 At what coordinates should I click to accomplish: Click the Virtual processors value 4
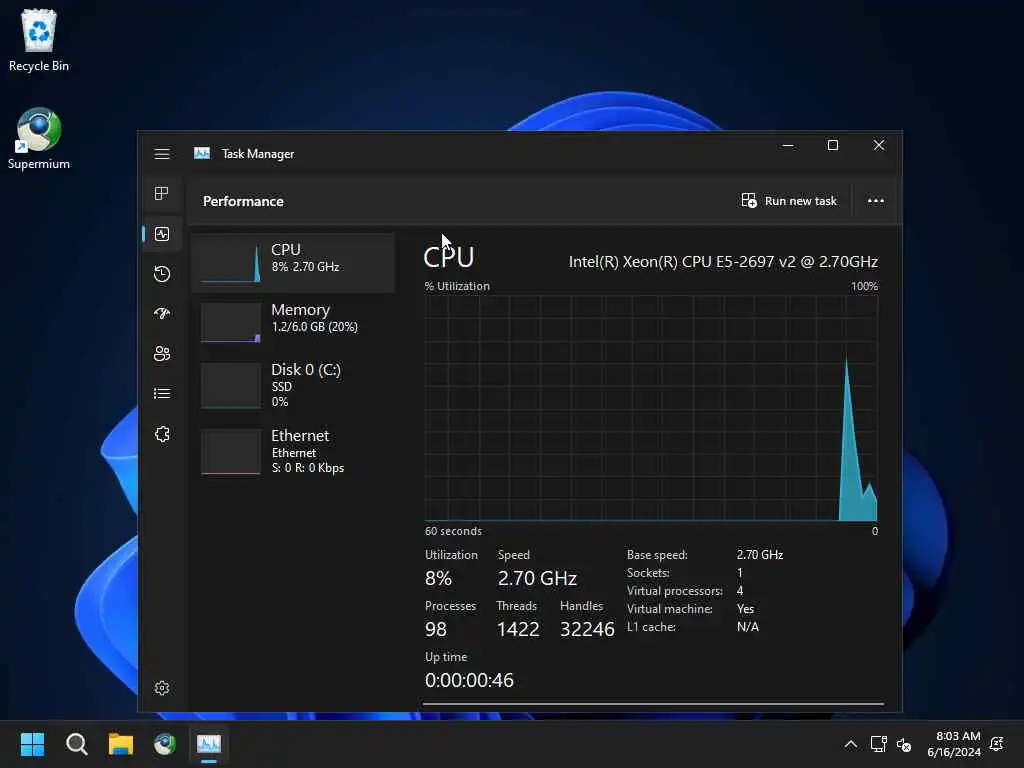[x=740, y=590]
